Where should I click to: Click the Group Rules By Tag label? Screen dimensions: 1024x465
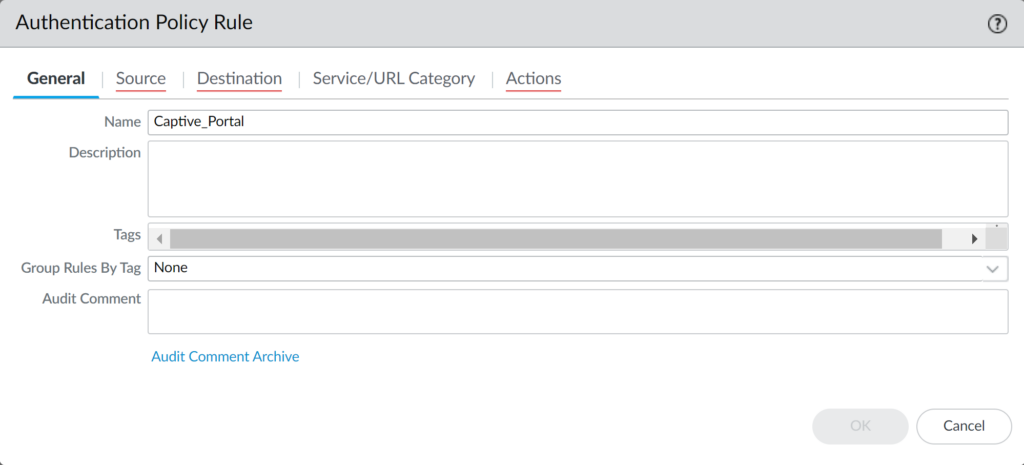click(81, 268)
